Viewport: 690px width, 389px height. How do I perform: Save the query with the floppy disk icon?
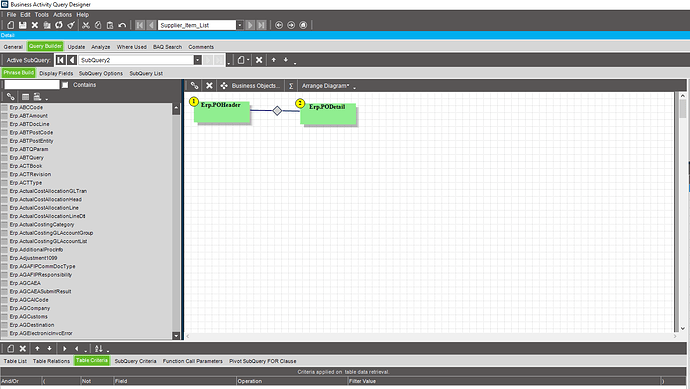(x=22, y=25)
